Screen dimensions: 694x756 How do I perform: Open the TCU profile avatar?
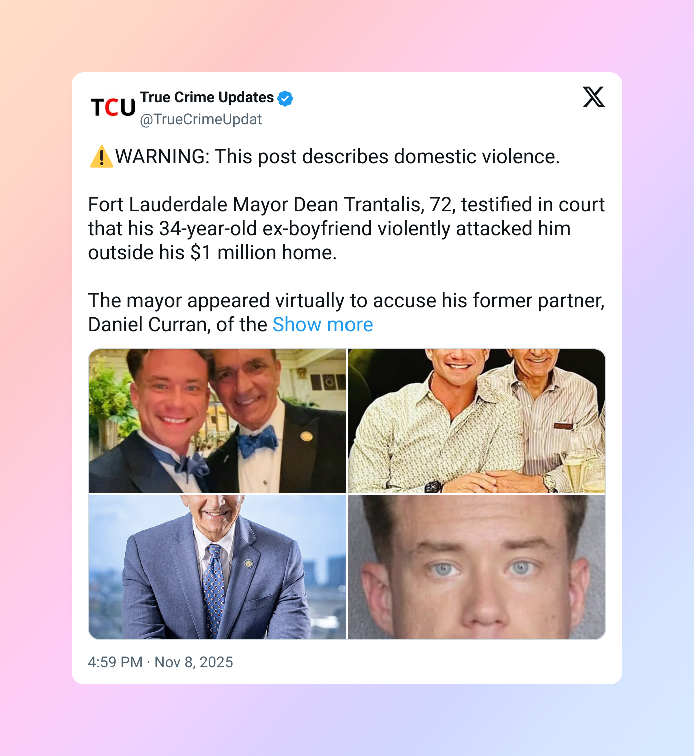tap(113, 107)
